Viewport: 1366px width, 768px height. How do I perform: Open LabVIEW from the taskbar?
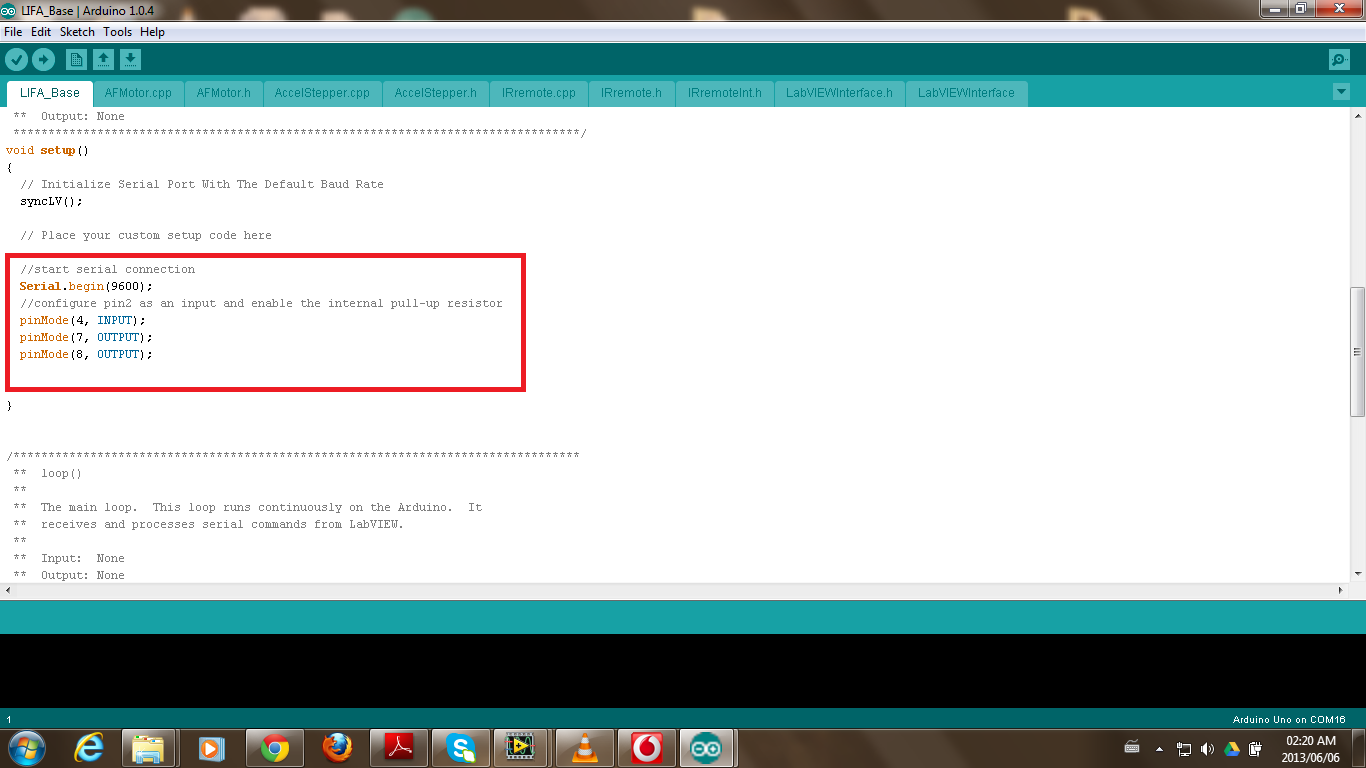[x=520, y=747]
